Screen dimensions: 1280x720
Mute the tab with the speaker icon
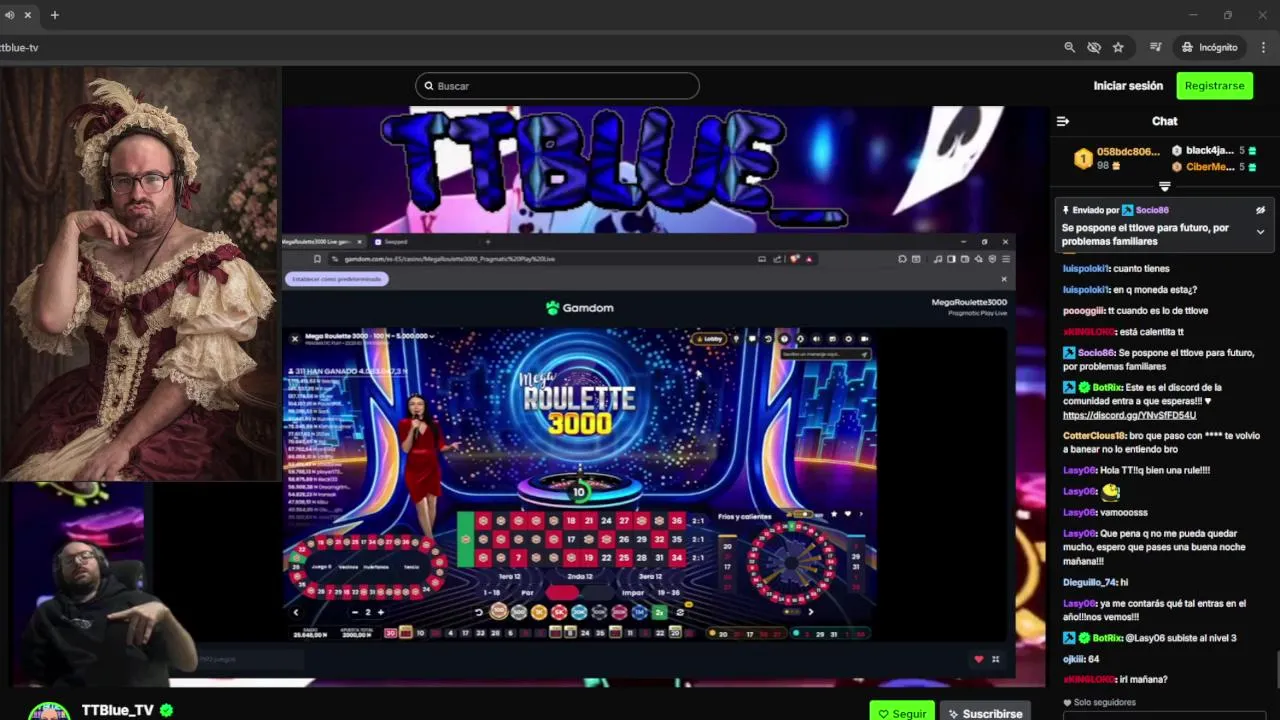pyautogui.click(x=9, y=15)
